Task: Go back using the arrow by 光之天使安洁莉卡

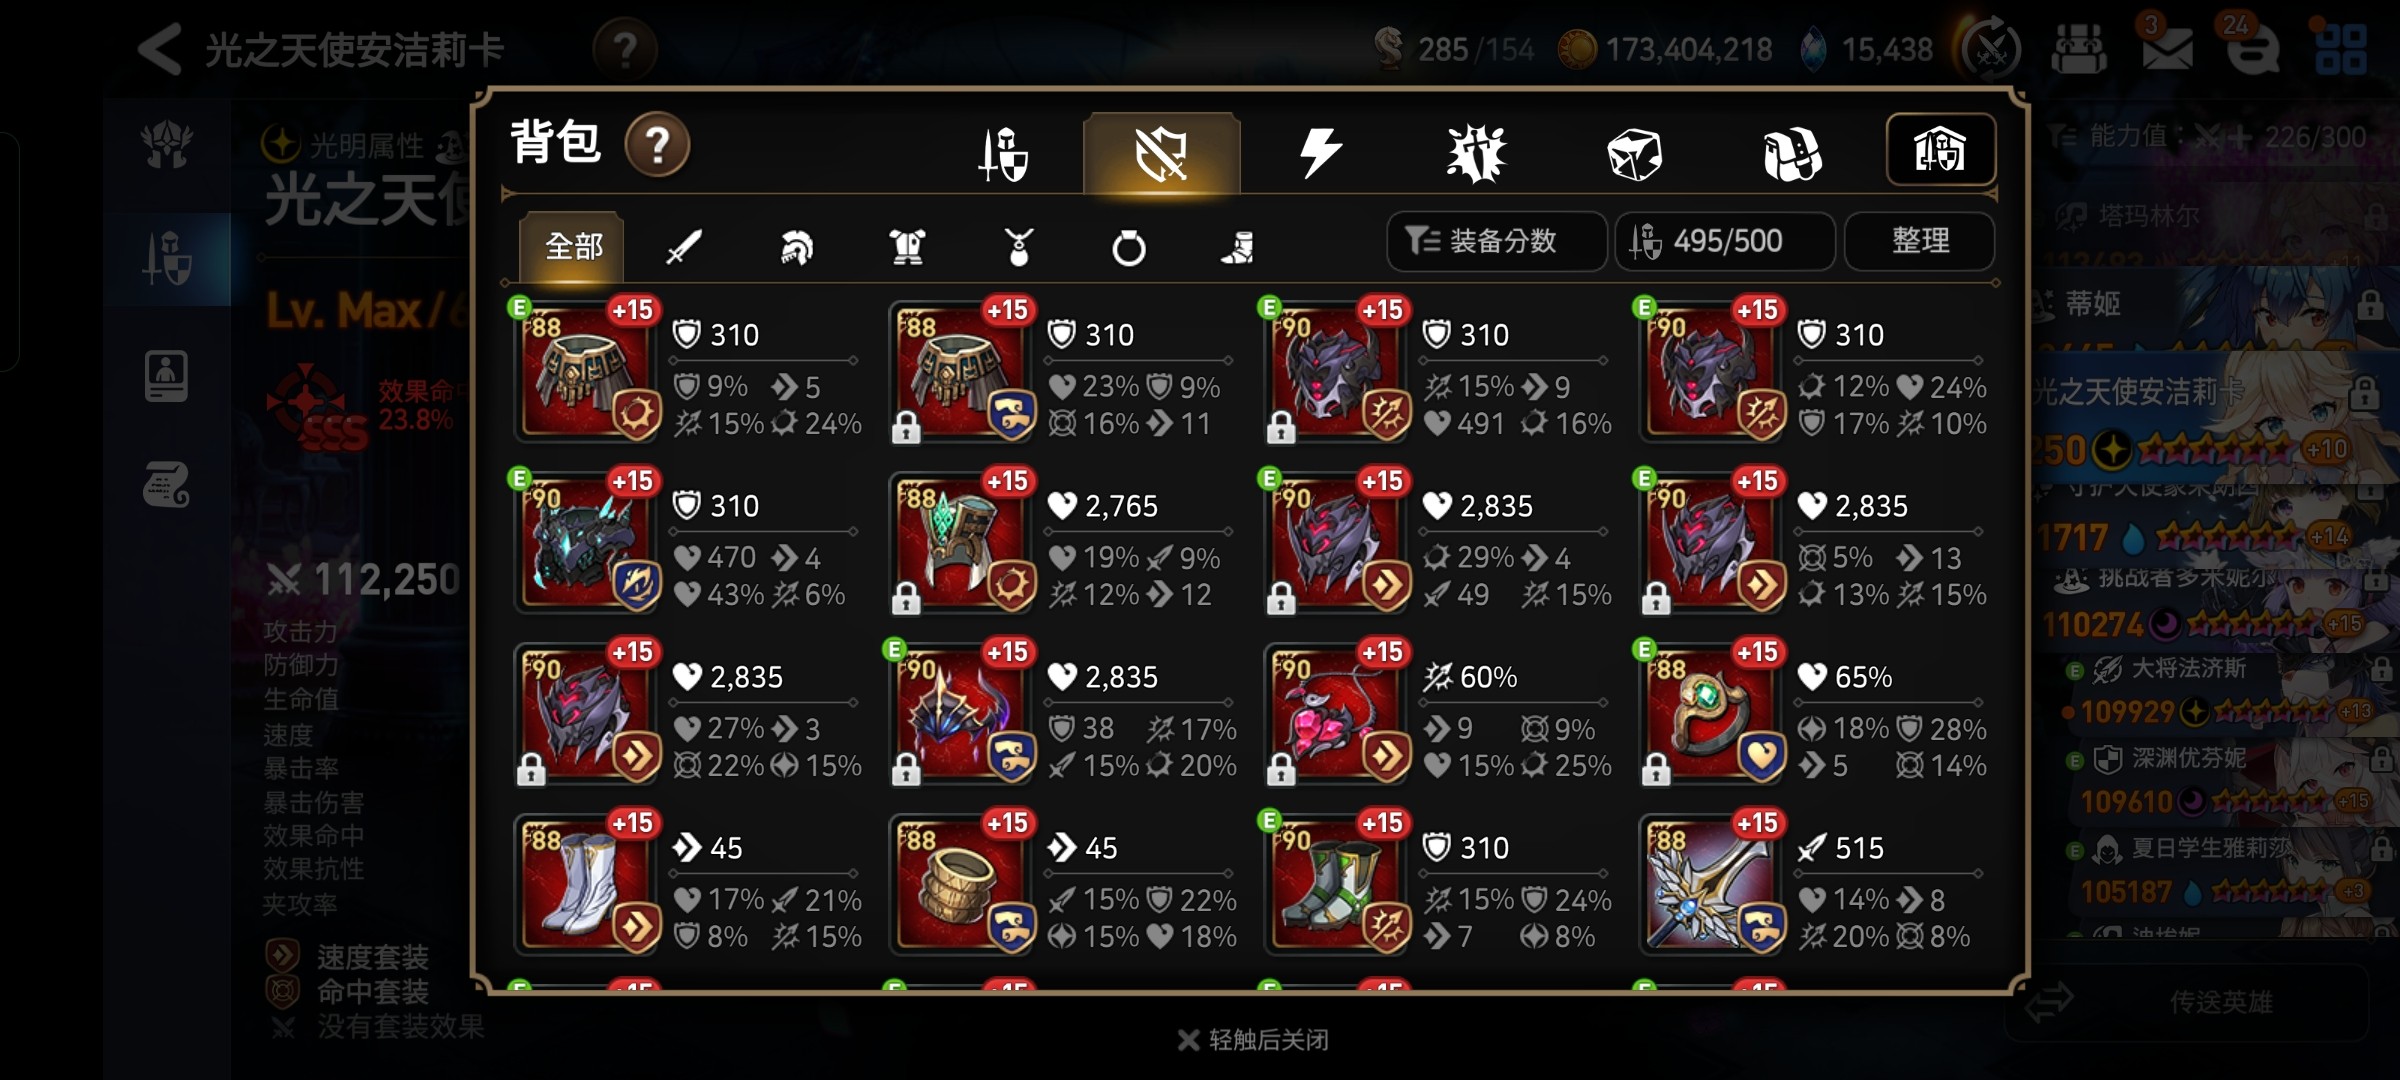Action: pos(160,48)
